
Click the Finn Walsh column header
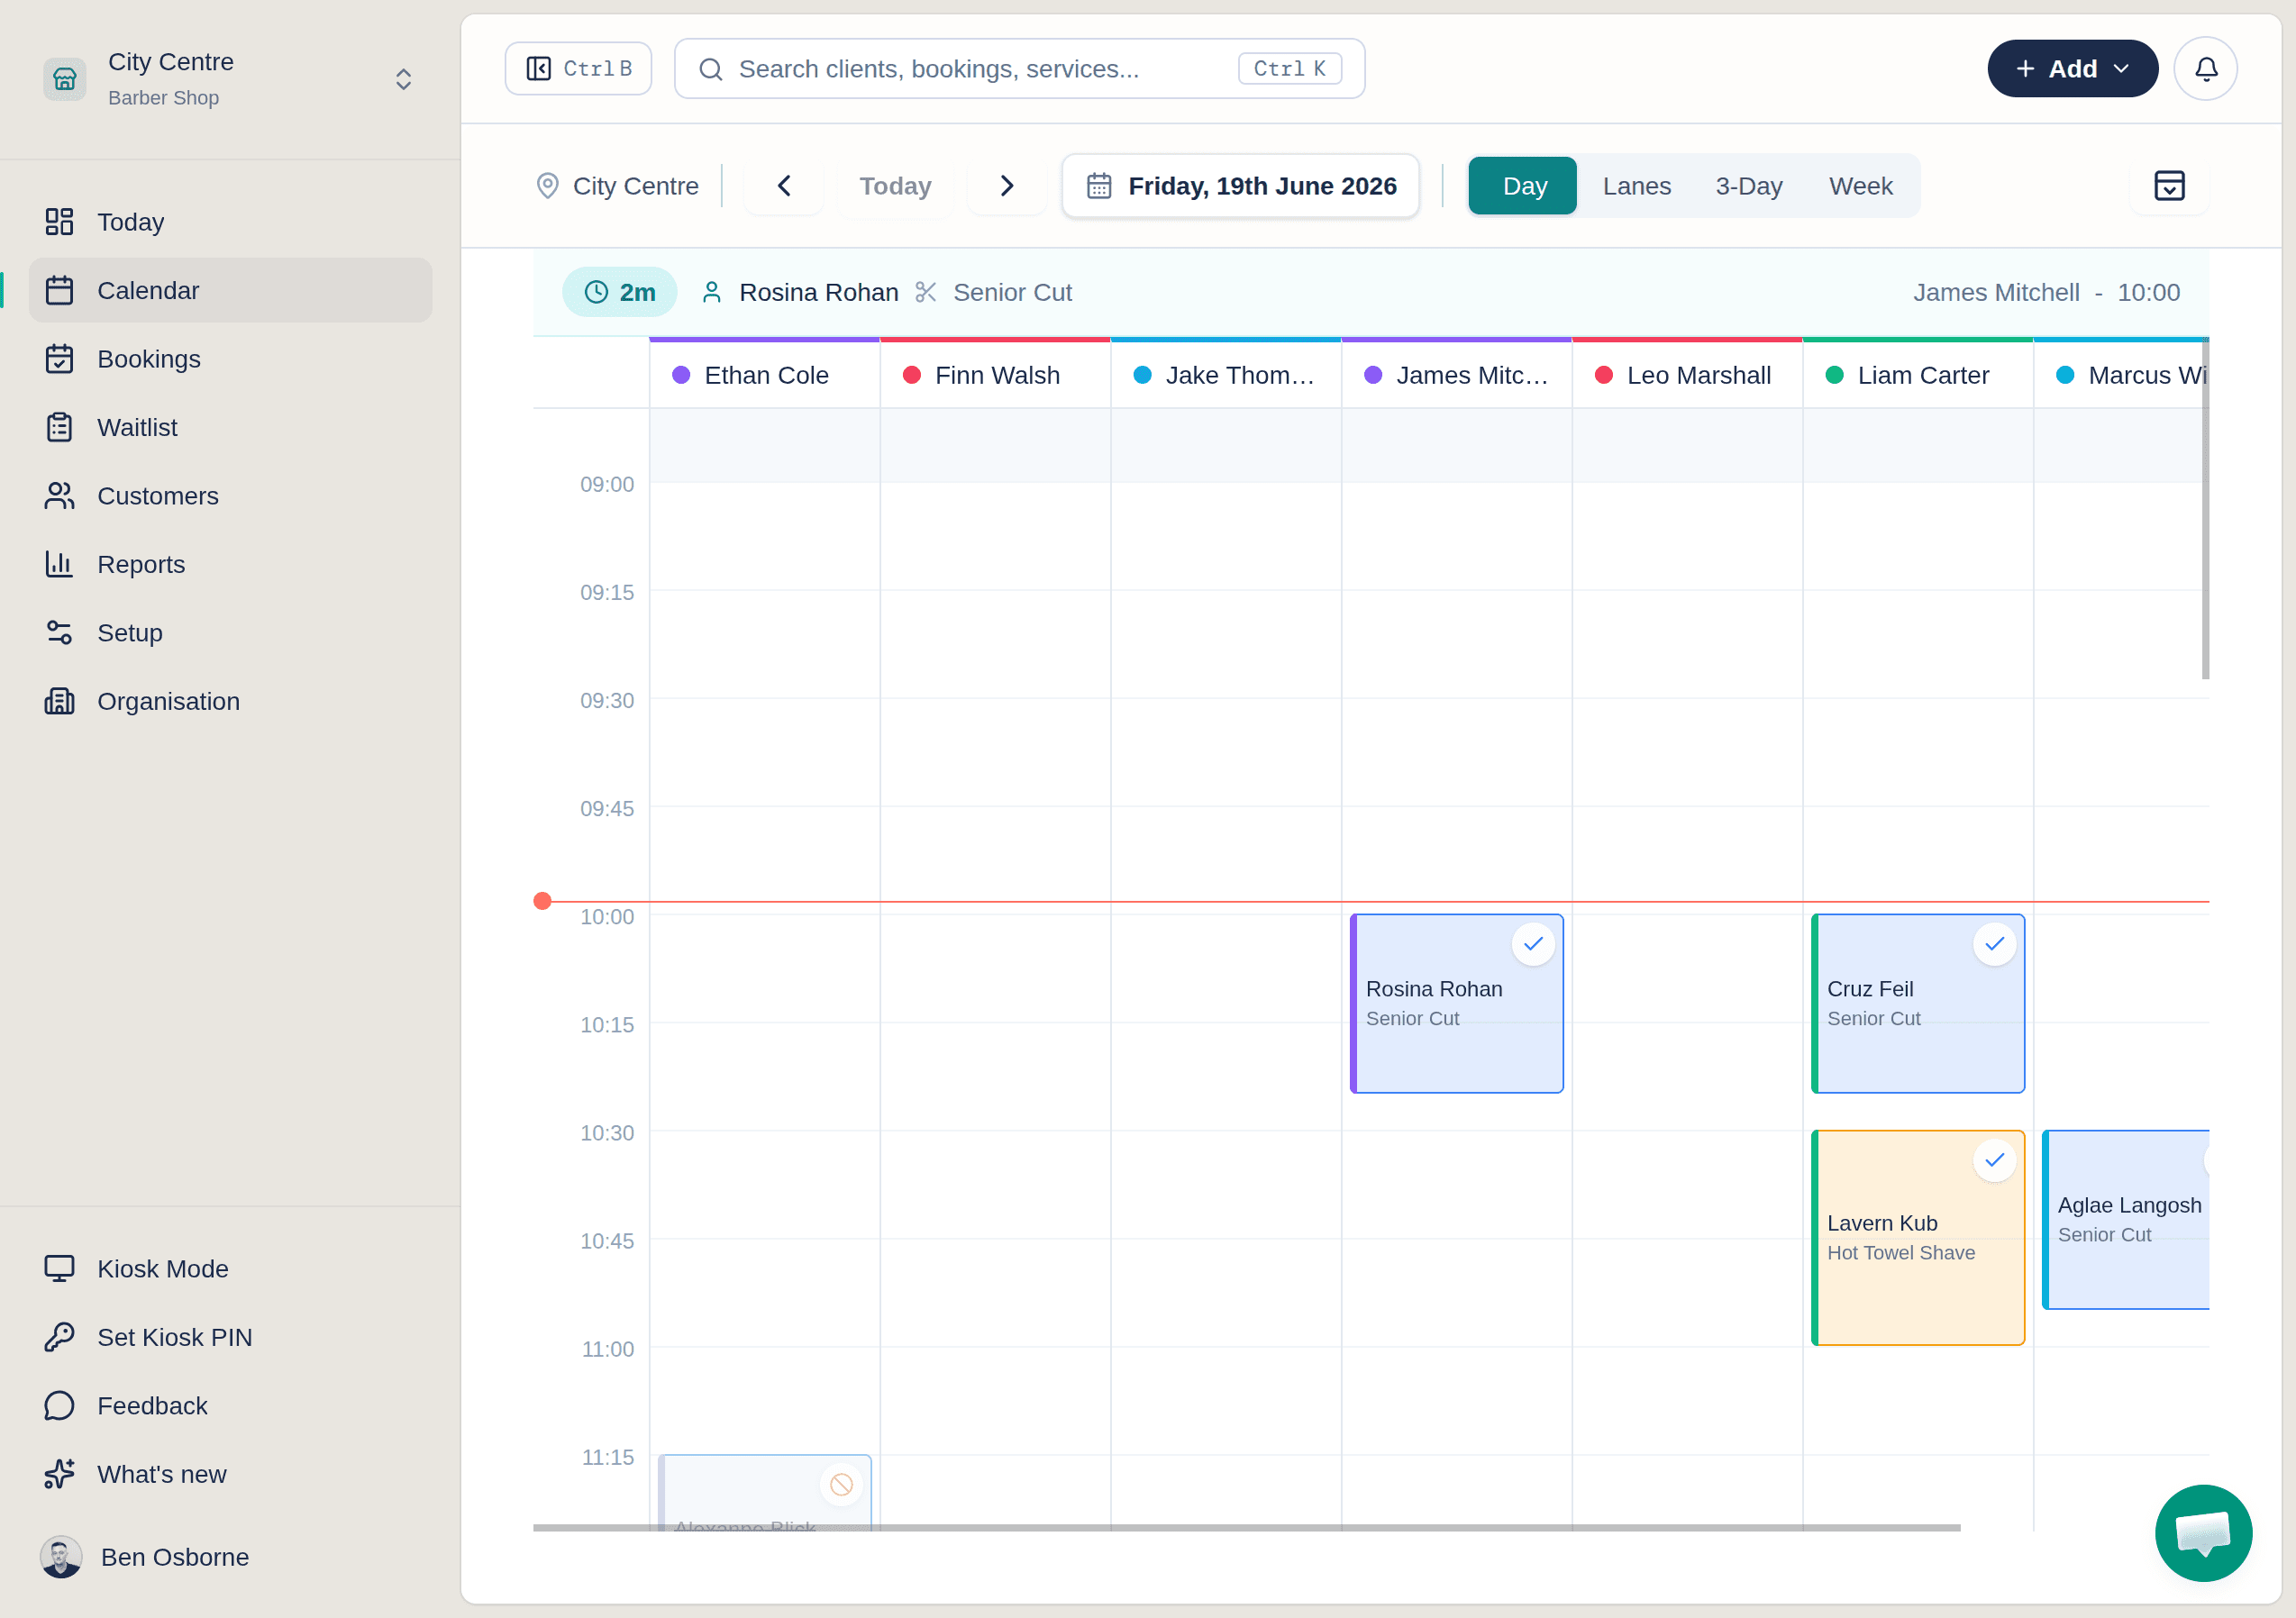(995, 375)
